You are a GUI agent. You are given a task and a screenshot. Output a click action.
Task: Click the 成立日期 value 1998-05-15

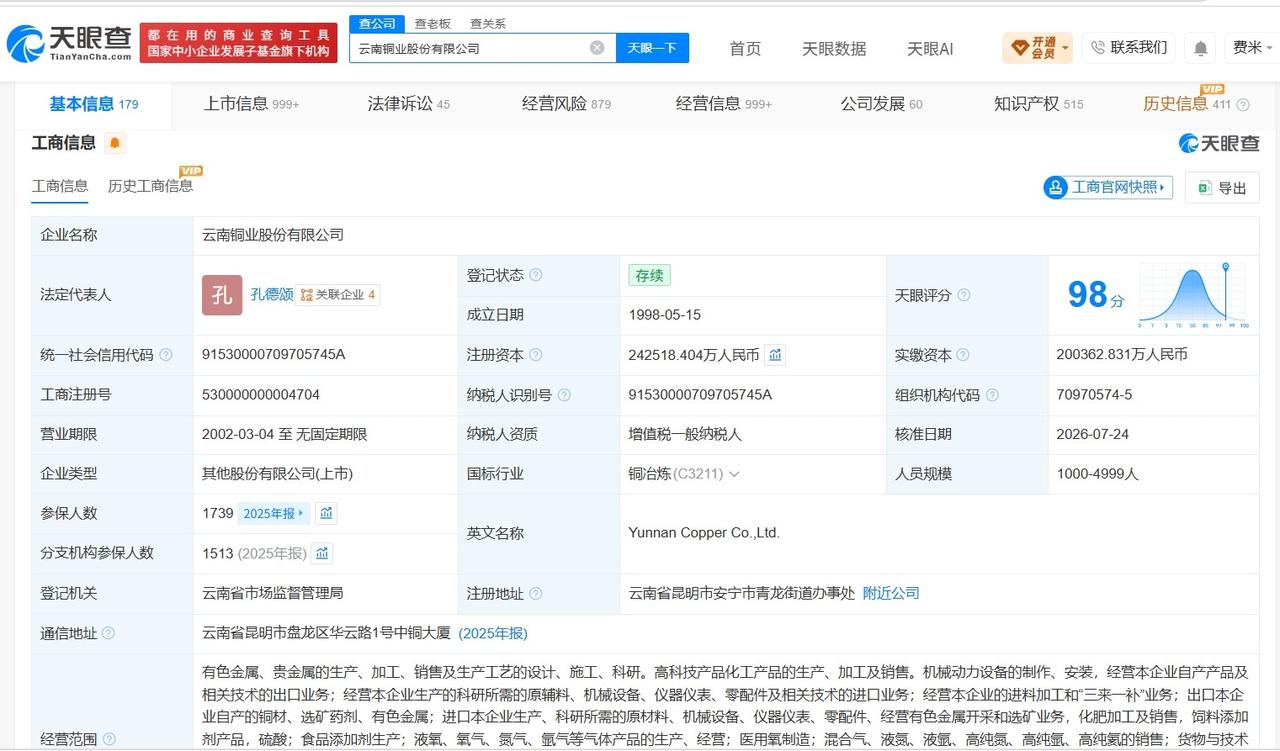pyautogui.click(x=665, y=315)
